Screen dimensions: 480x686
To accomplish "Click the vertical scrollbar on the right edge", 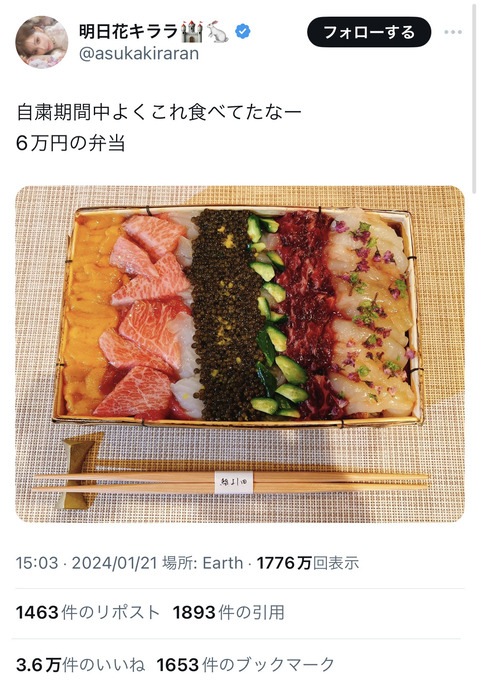I will (474, 98).
